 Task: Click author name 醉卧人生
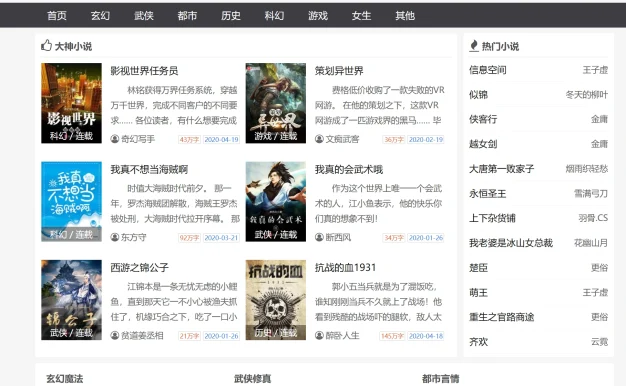point(342,335)
